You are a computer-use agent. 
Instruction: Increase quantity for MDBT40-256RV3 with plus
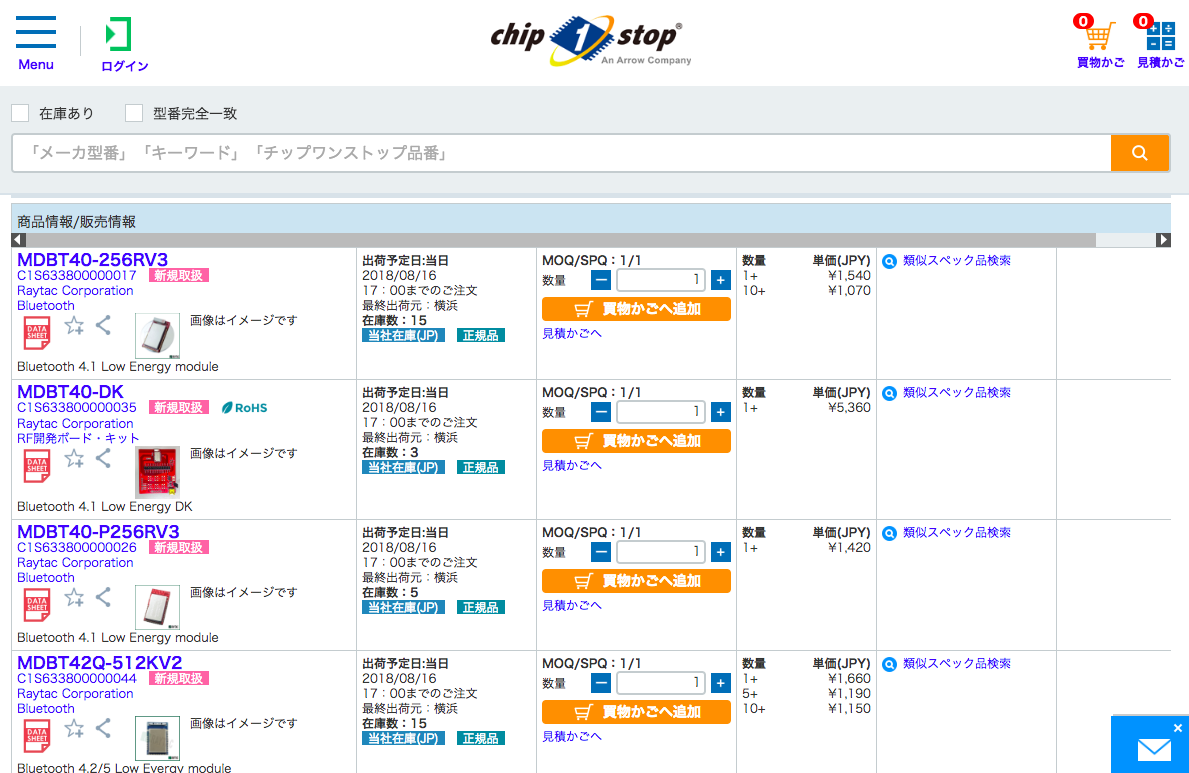(720, 280)
